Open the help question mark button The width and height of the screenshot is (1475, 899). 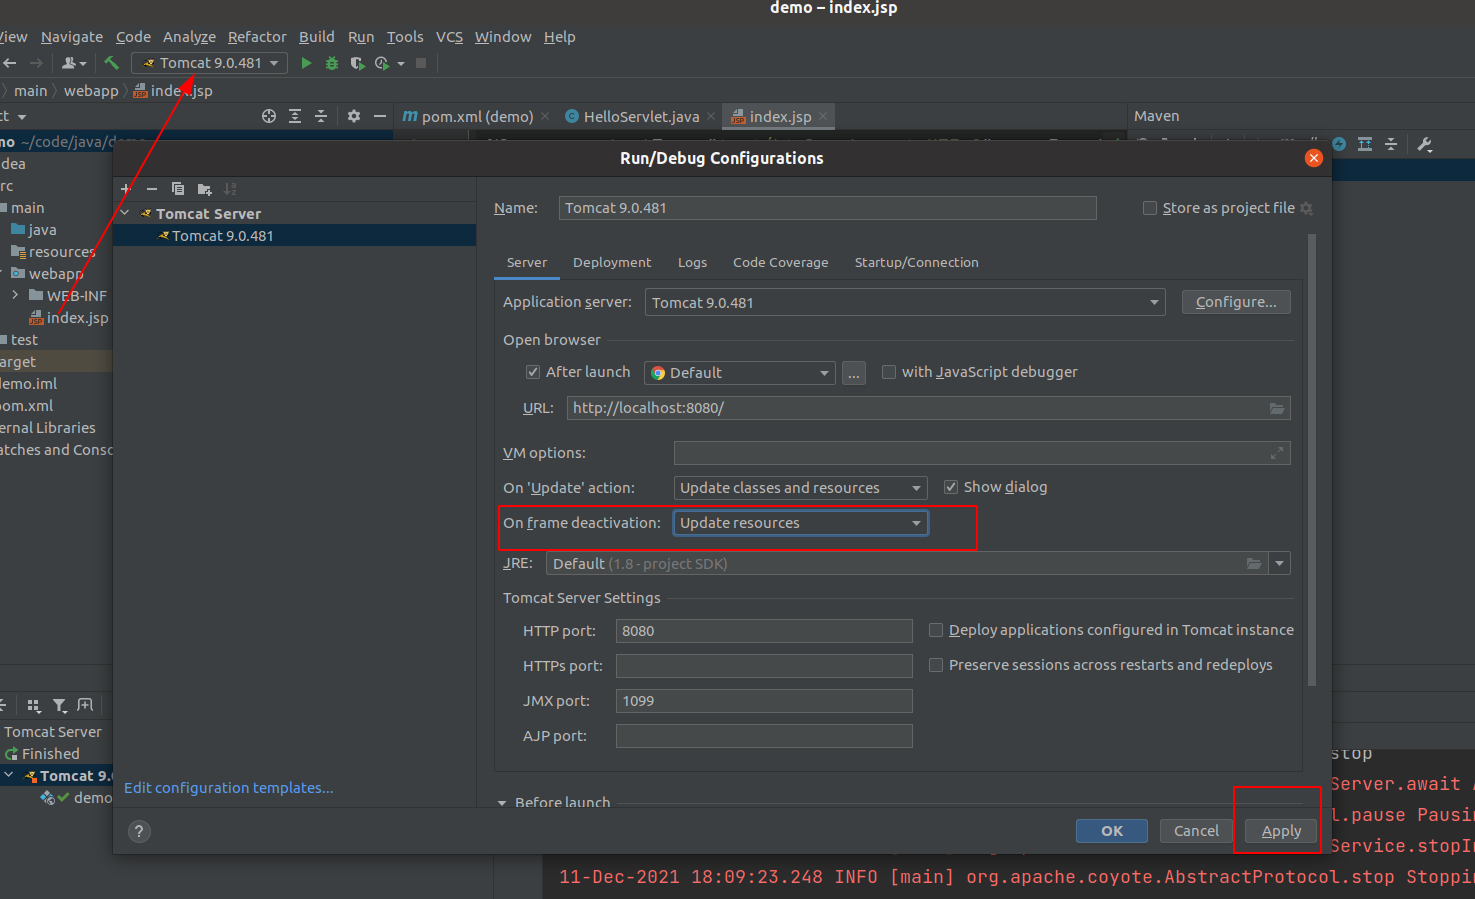click(x=140, y=831)
